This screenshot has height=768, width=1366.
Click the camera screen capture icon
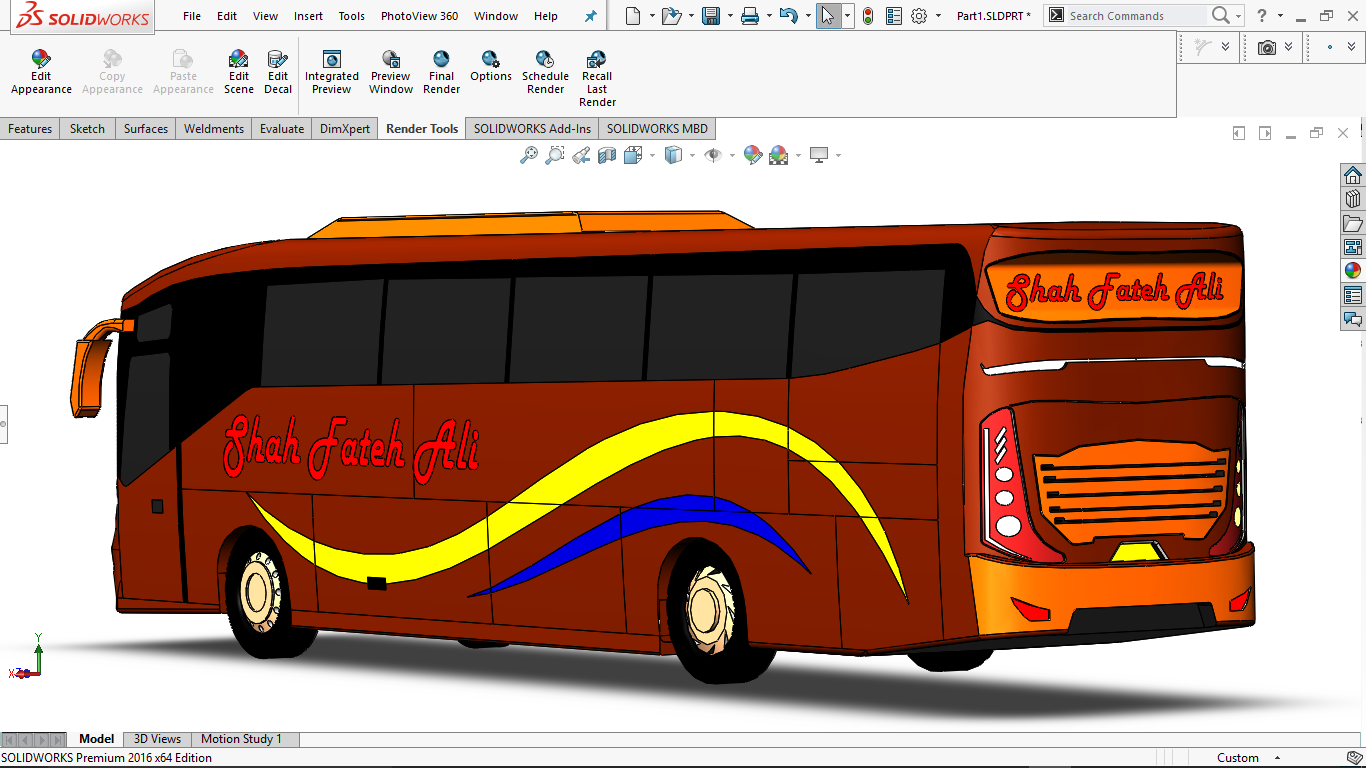pos(1267,47)
